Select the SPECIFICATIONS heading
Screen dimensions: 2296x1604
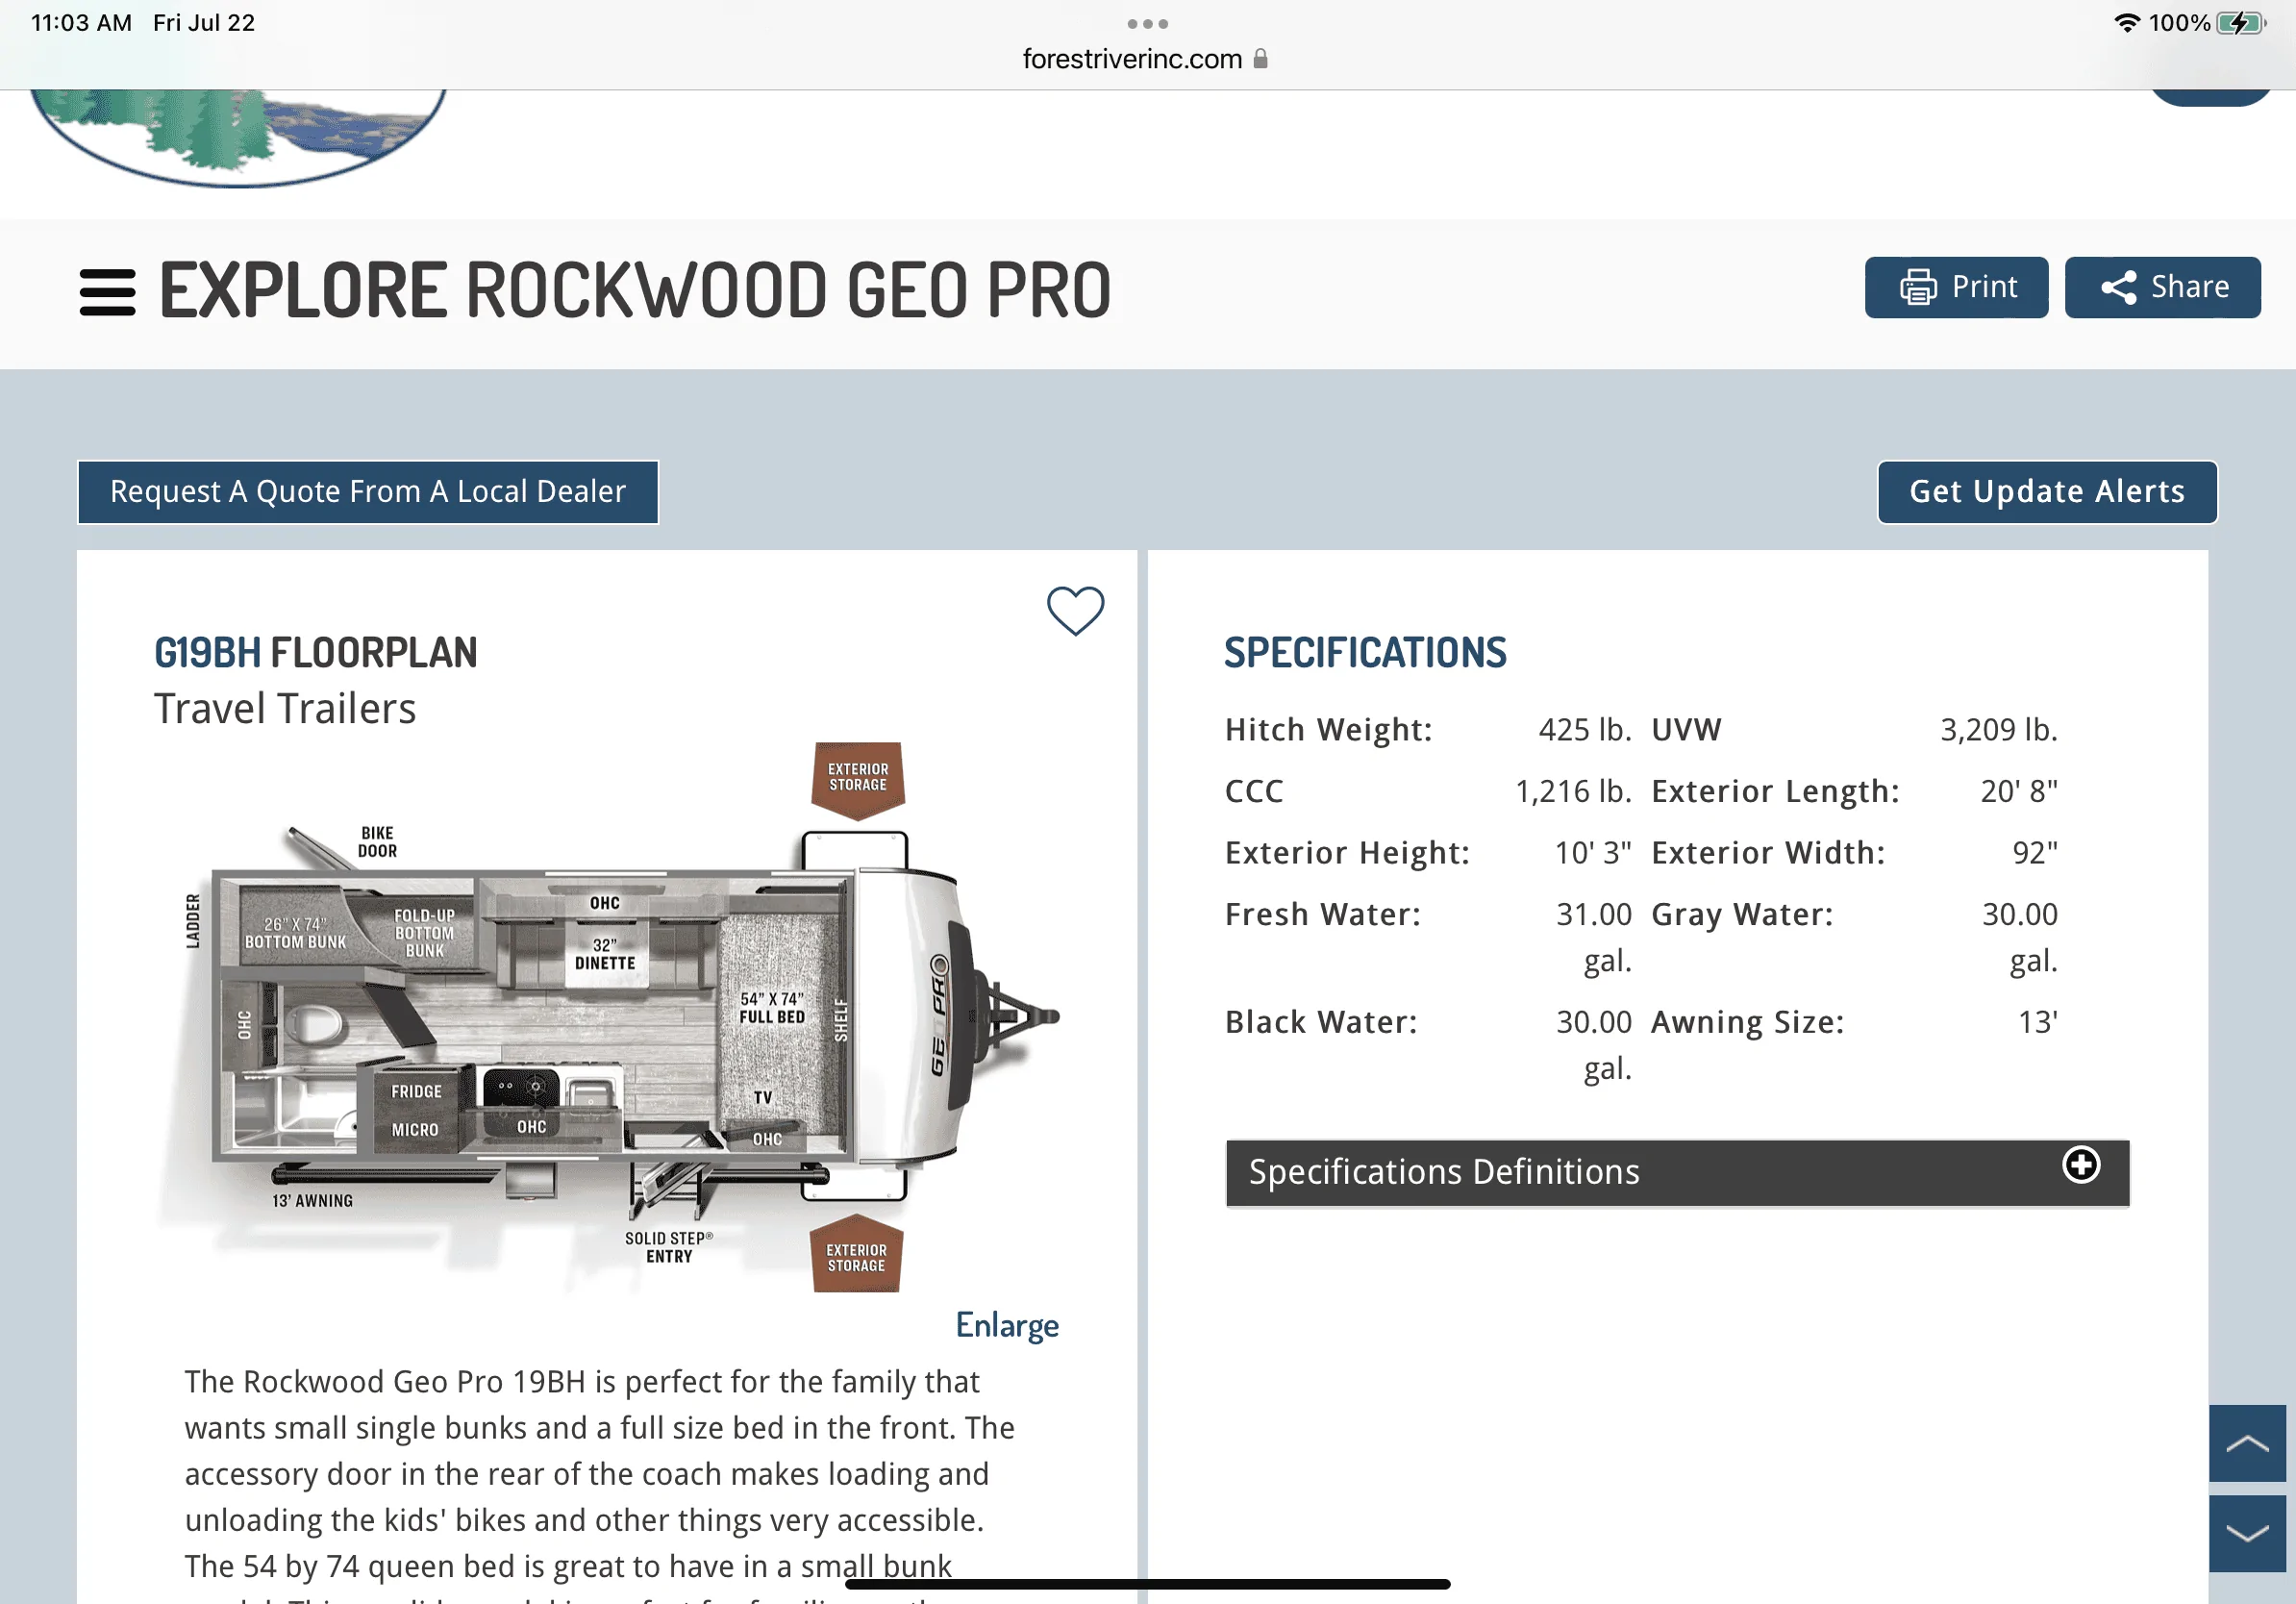[1365, 652]
